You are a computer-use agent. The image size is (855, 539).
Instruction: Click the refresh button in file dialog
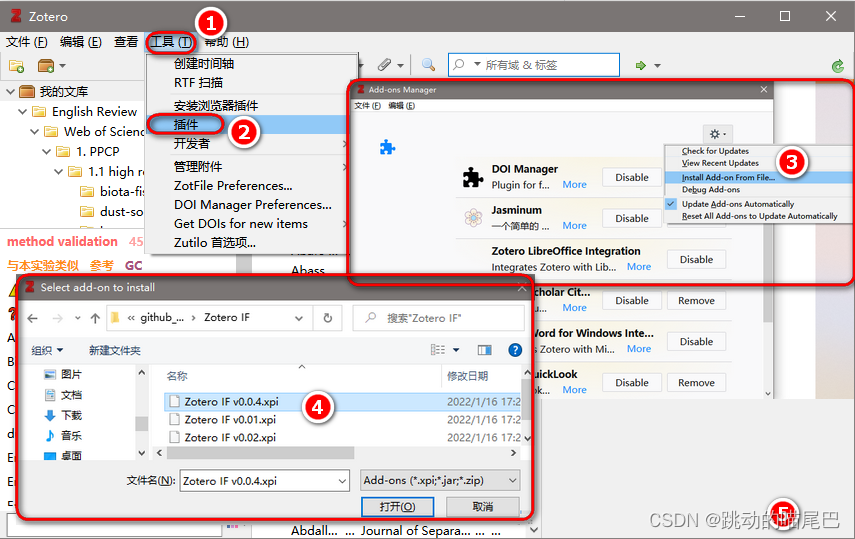(x=328, y=318)
